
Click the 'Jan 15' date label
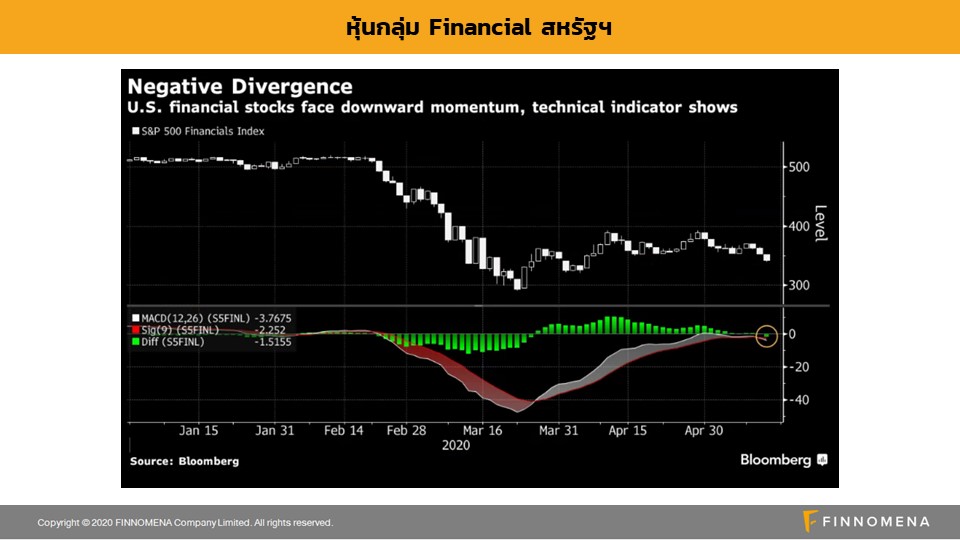click(x=198, y=431)
